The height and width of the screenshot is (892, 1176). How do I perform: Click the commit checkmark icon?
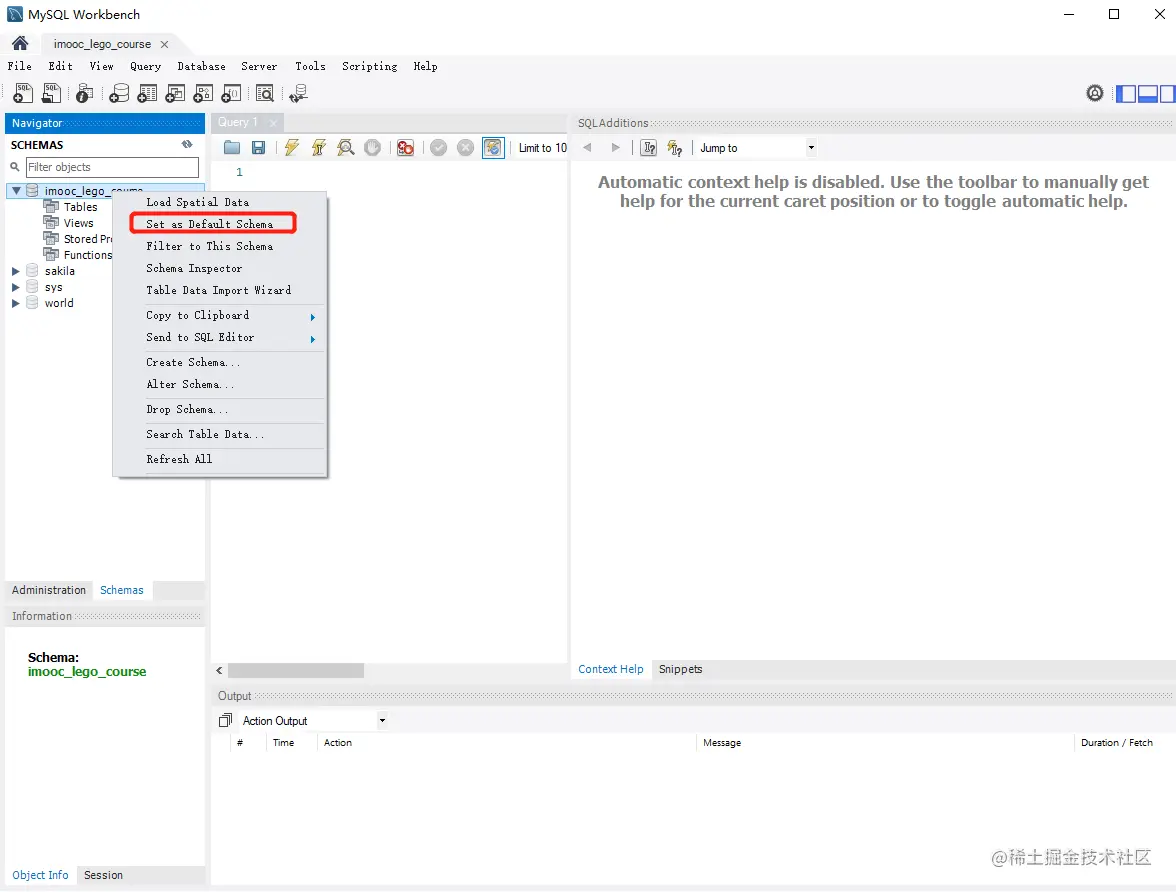point(439,148)
